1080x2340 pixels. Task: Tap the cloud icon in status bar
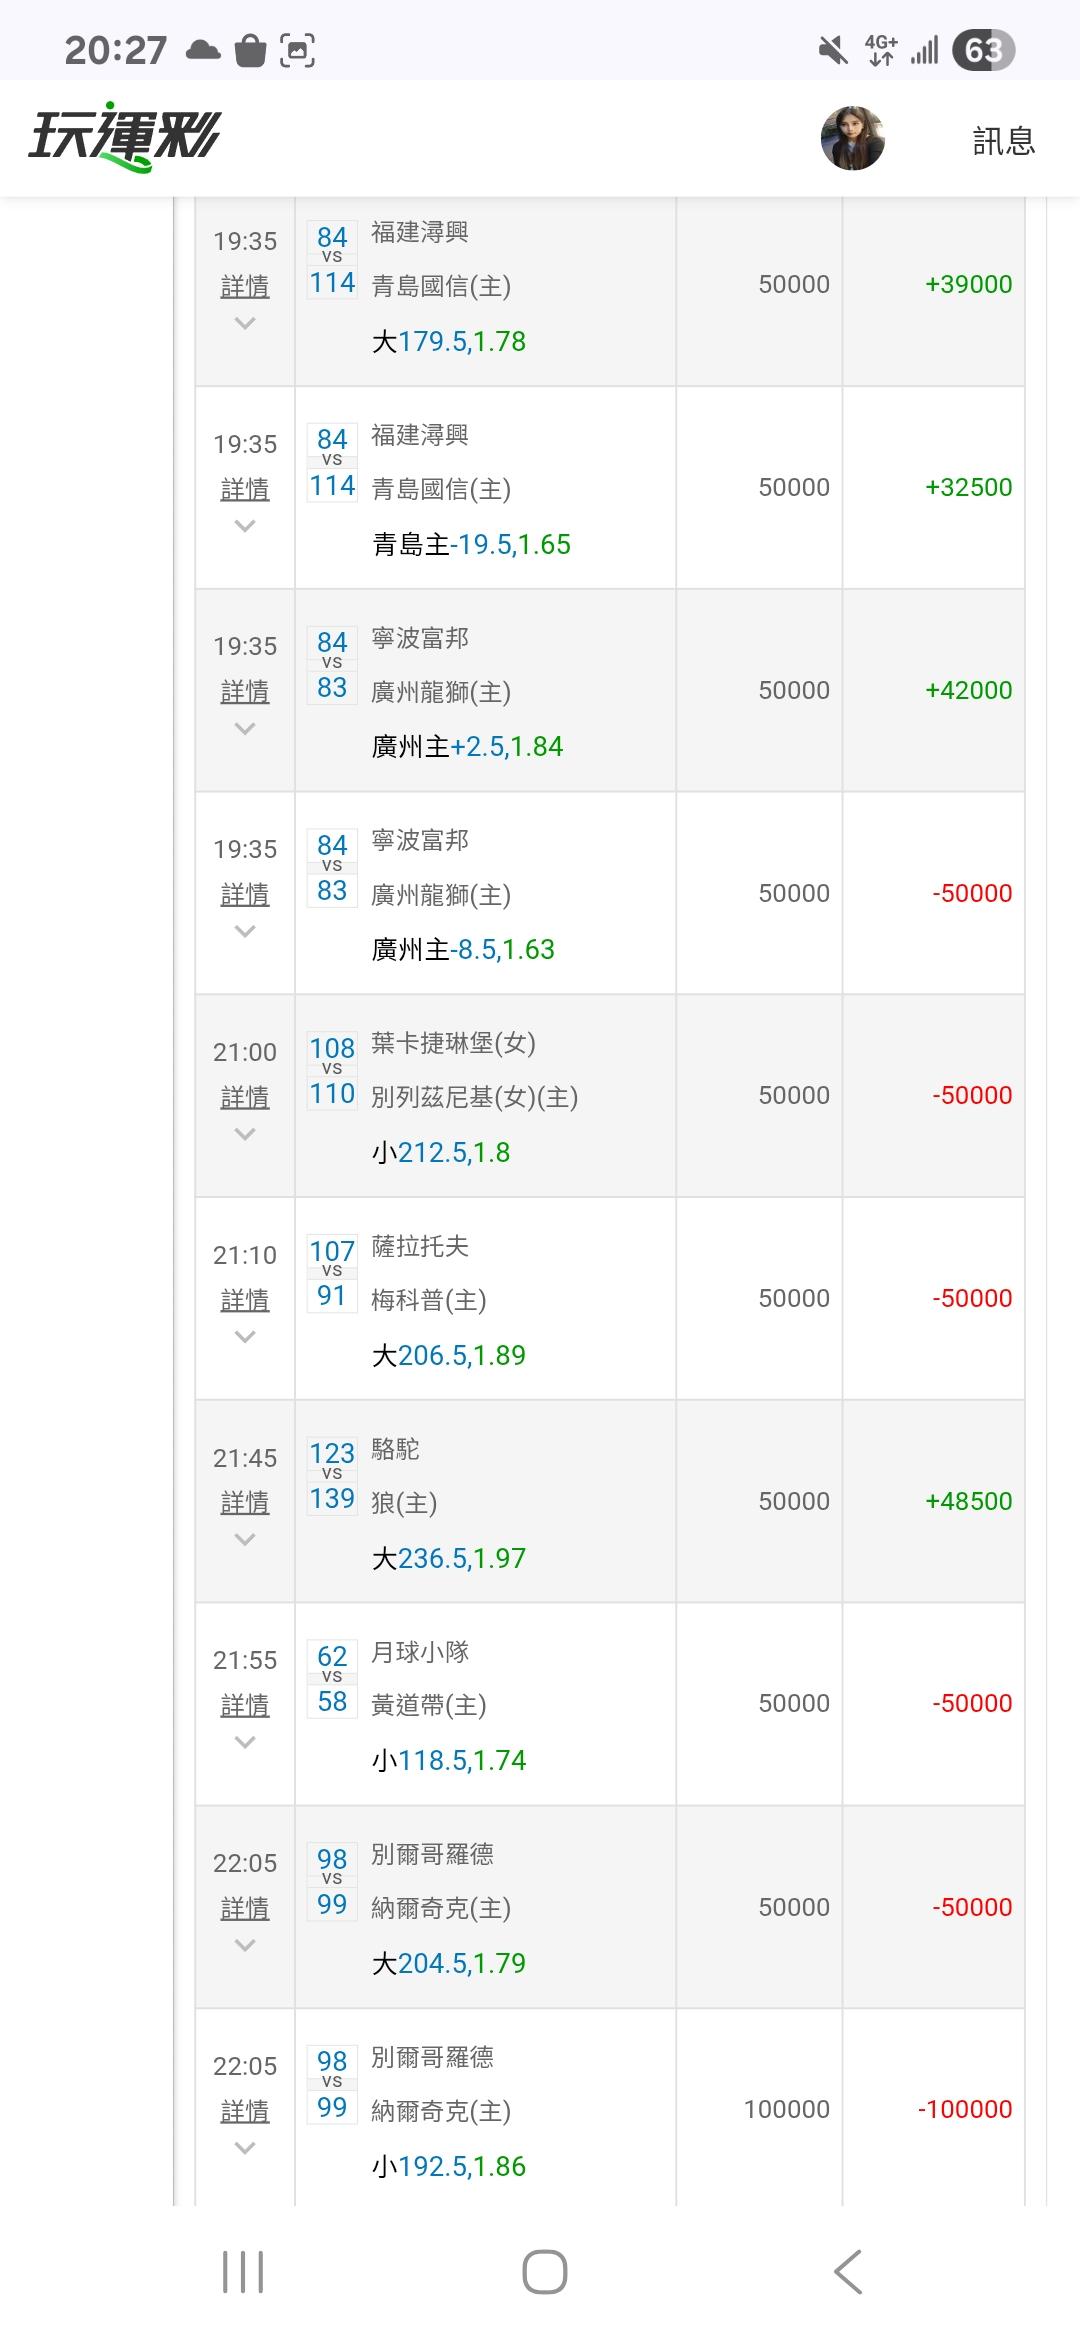coord(203,50)
